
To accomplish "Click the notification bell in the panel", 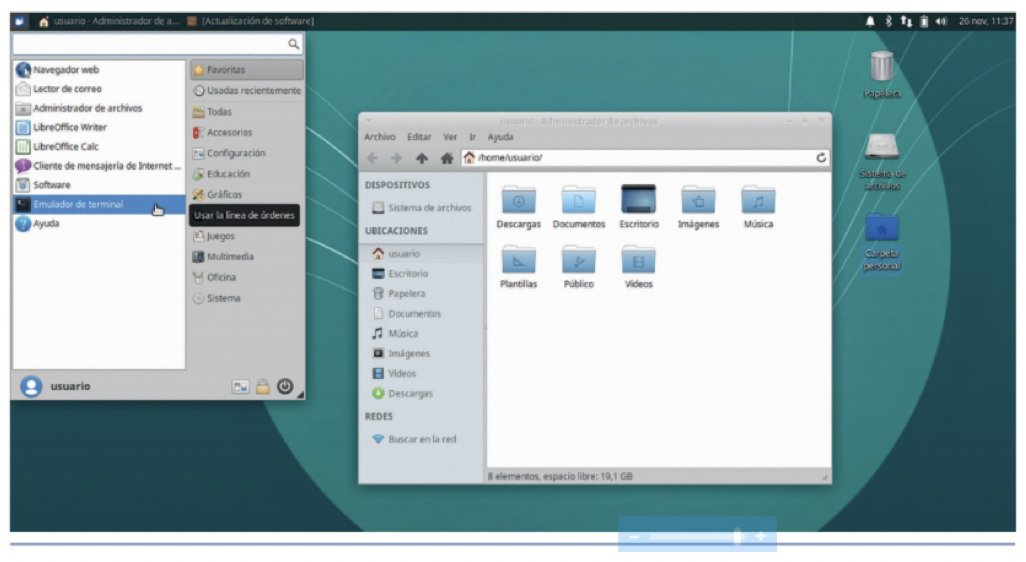I will 870,21.
